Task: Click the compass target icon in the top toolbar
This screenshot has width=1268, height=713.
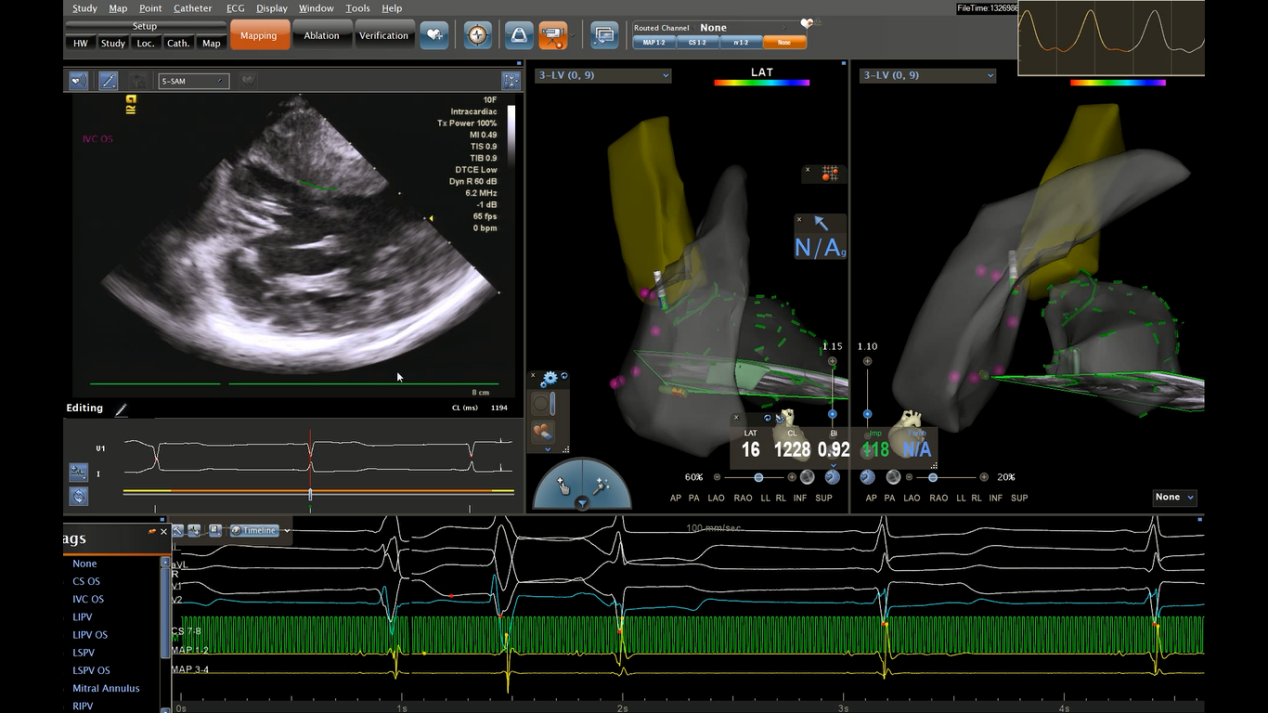Action: point(478,35)
